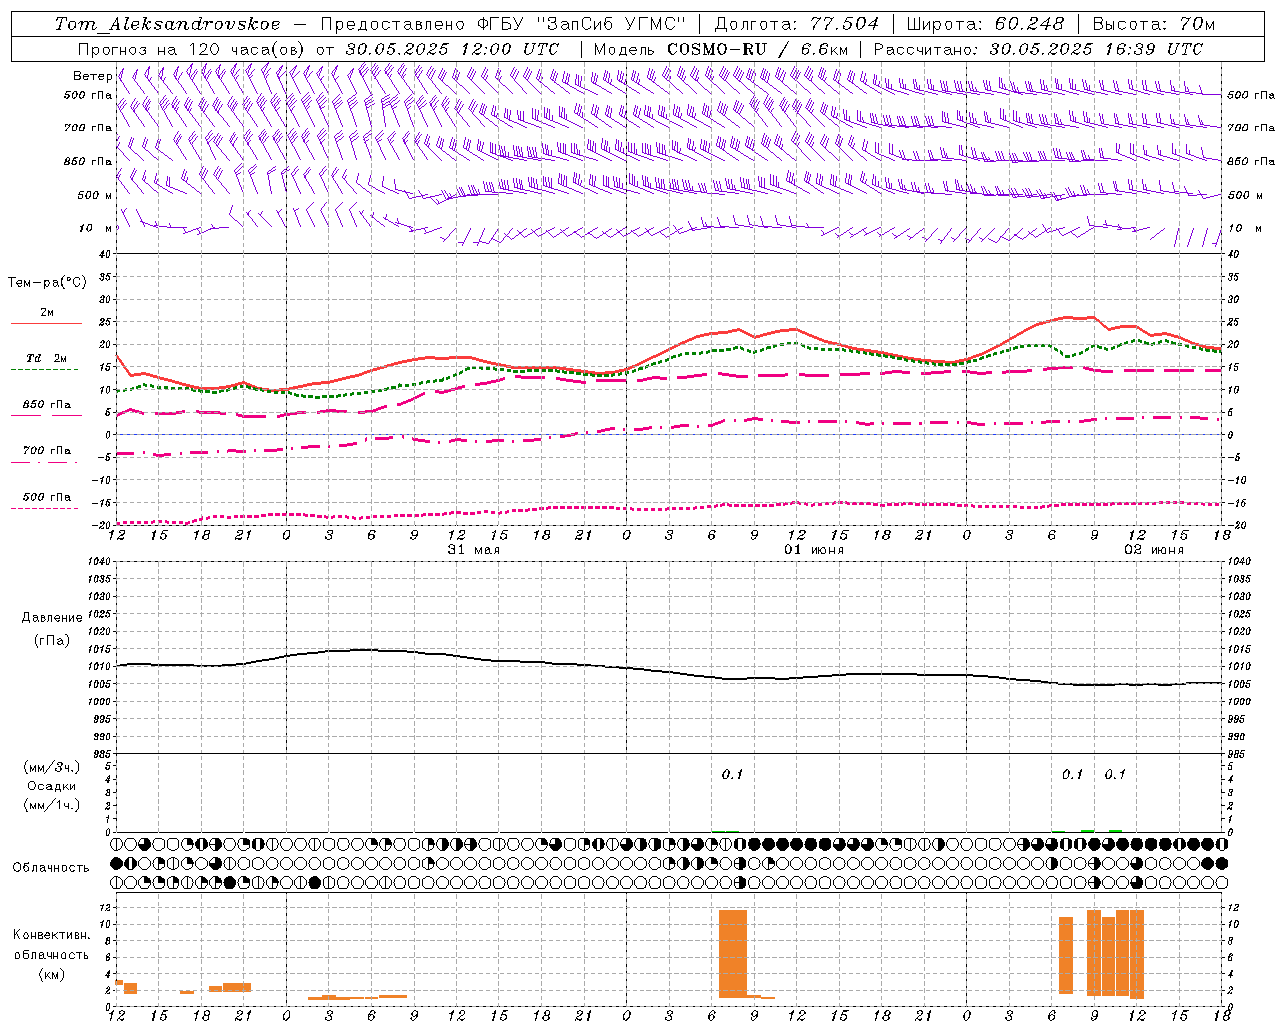
Task: Click the 'Конвективн.' convective cloud label
Action: (x=51, y=935)
